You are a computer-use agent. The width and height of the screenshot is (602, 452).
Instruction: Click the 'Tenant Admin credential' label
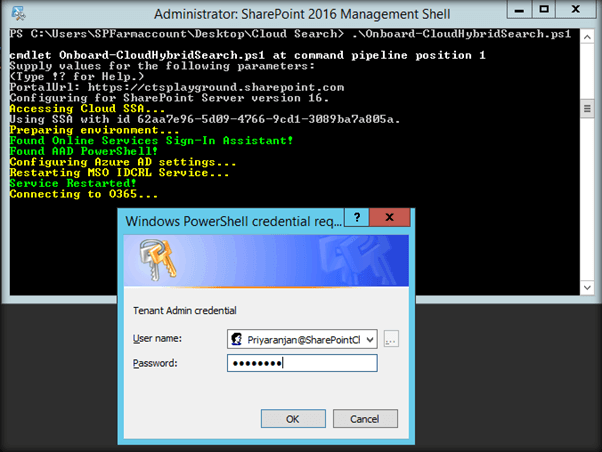tap(185, 311)
